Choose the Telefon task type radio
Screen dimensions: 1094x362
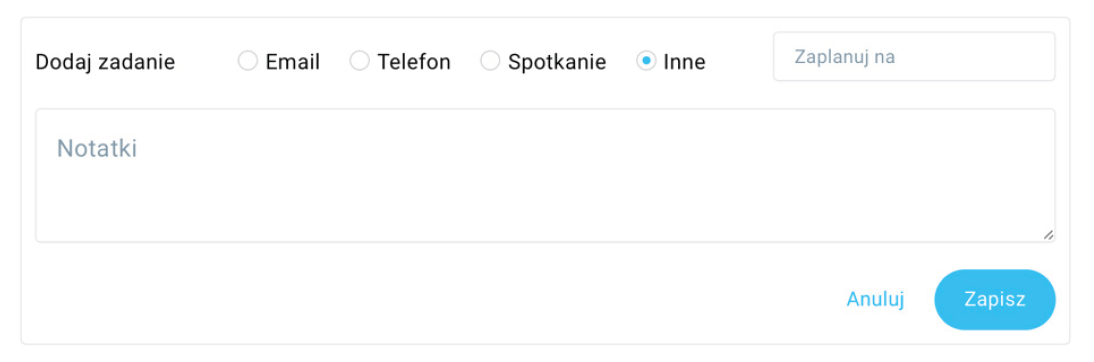[359, 61]
